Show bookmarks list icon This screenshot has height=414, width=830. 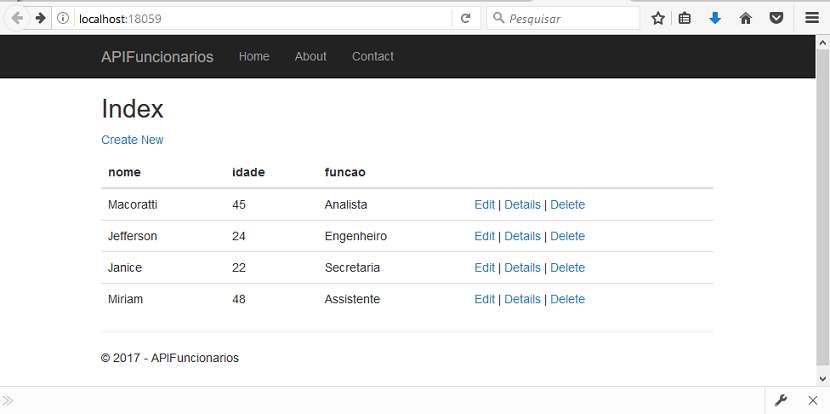coord(684,19)
